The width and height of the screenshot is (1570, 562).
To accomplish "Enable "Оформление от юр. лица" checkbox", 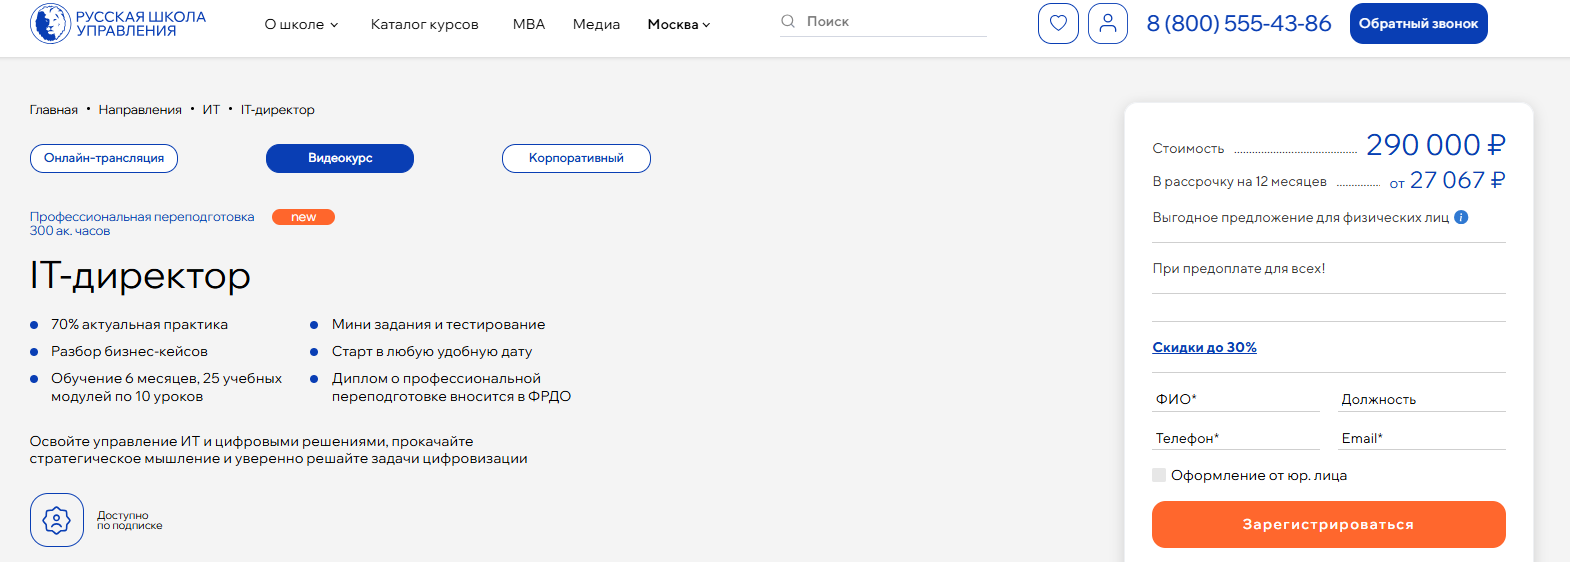I will click(1159, 475).
